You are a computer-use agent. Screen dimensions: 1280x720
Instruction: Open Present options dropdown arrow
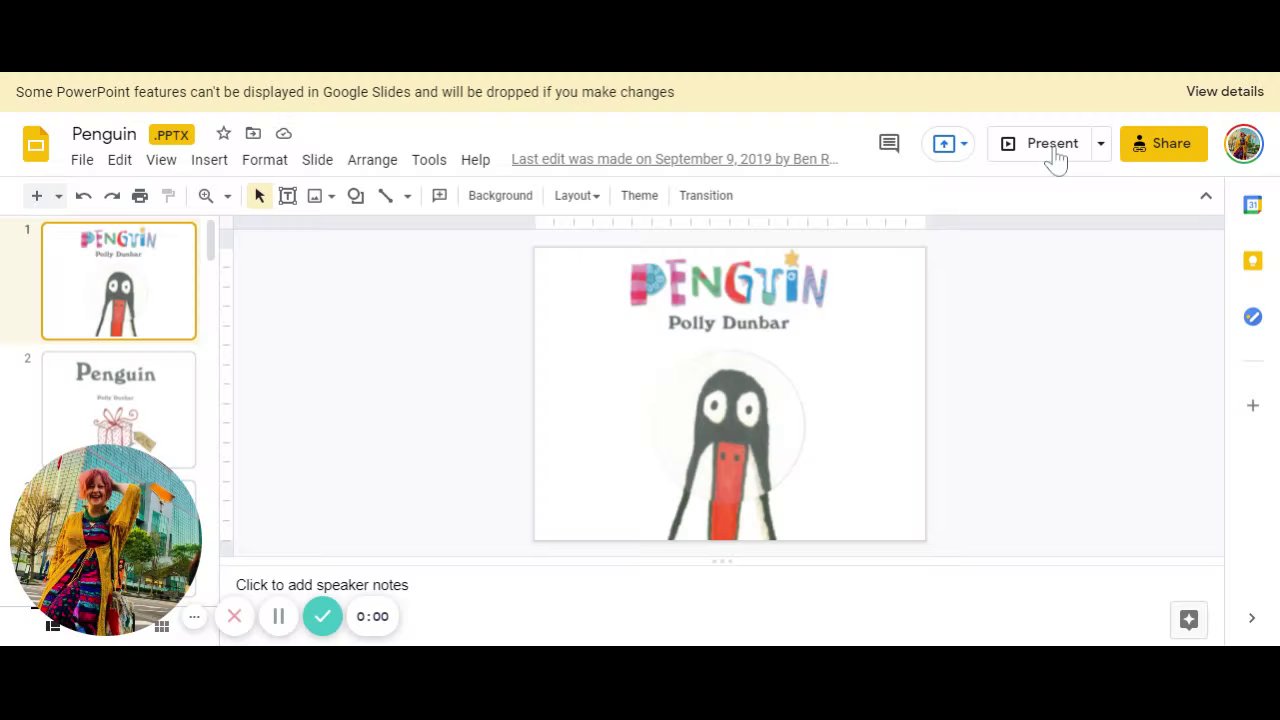point(1100,144)
